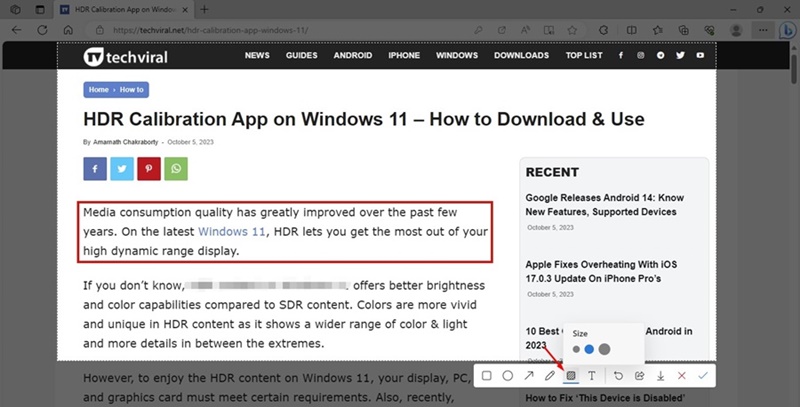Open Techviral Facebook page from header
The width and height of the screenshot is (800, 407).
[x=621, y=55]
